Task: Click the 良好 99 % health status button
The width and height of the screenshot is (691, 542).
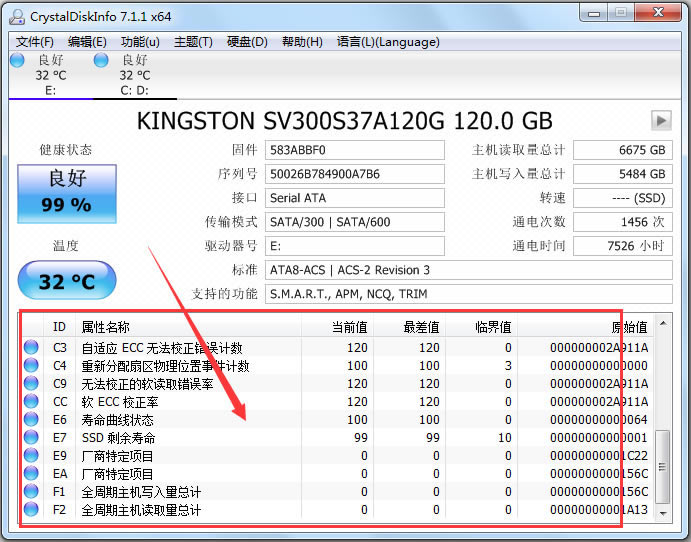Action: [67, 193]
